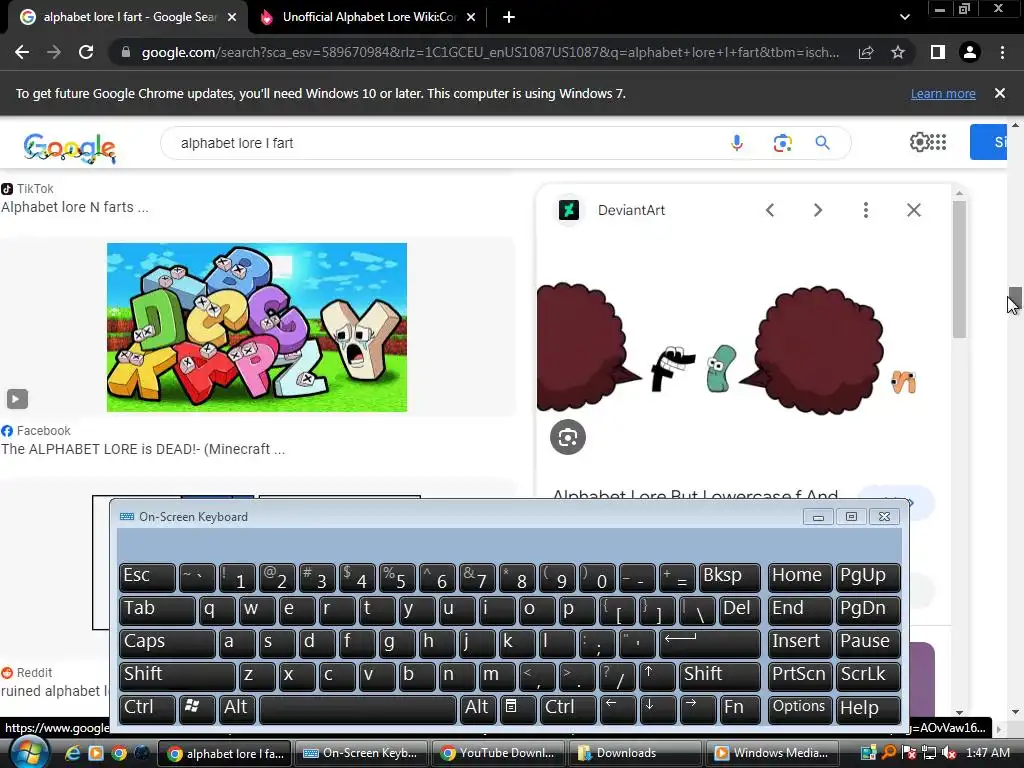Show previous image in preview panel
Viewport: 1024px width, 768px height.
click(x=770, y=210)
